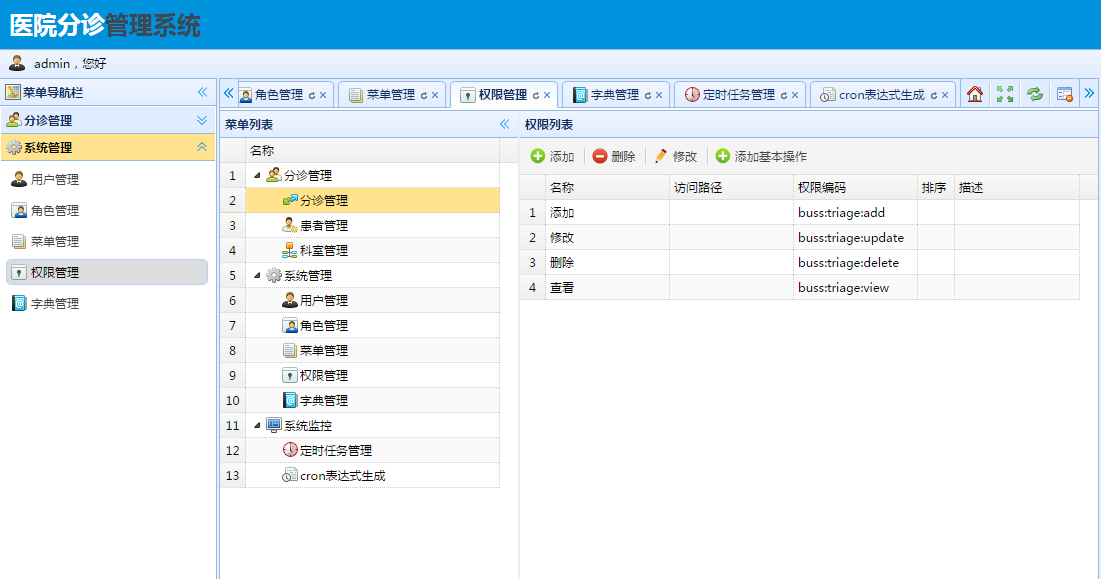Switch to the 定时任务管理 tab
1101x579 pixels.
pos(739,95)
